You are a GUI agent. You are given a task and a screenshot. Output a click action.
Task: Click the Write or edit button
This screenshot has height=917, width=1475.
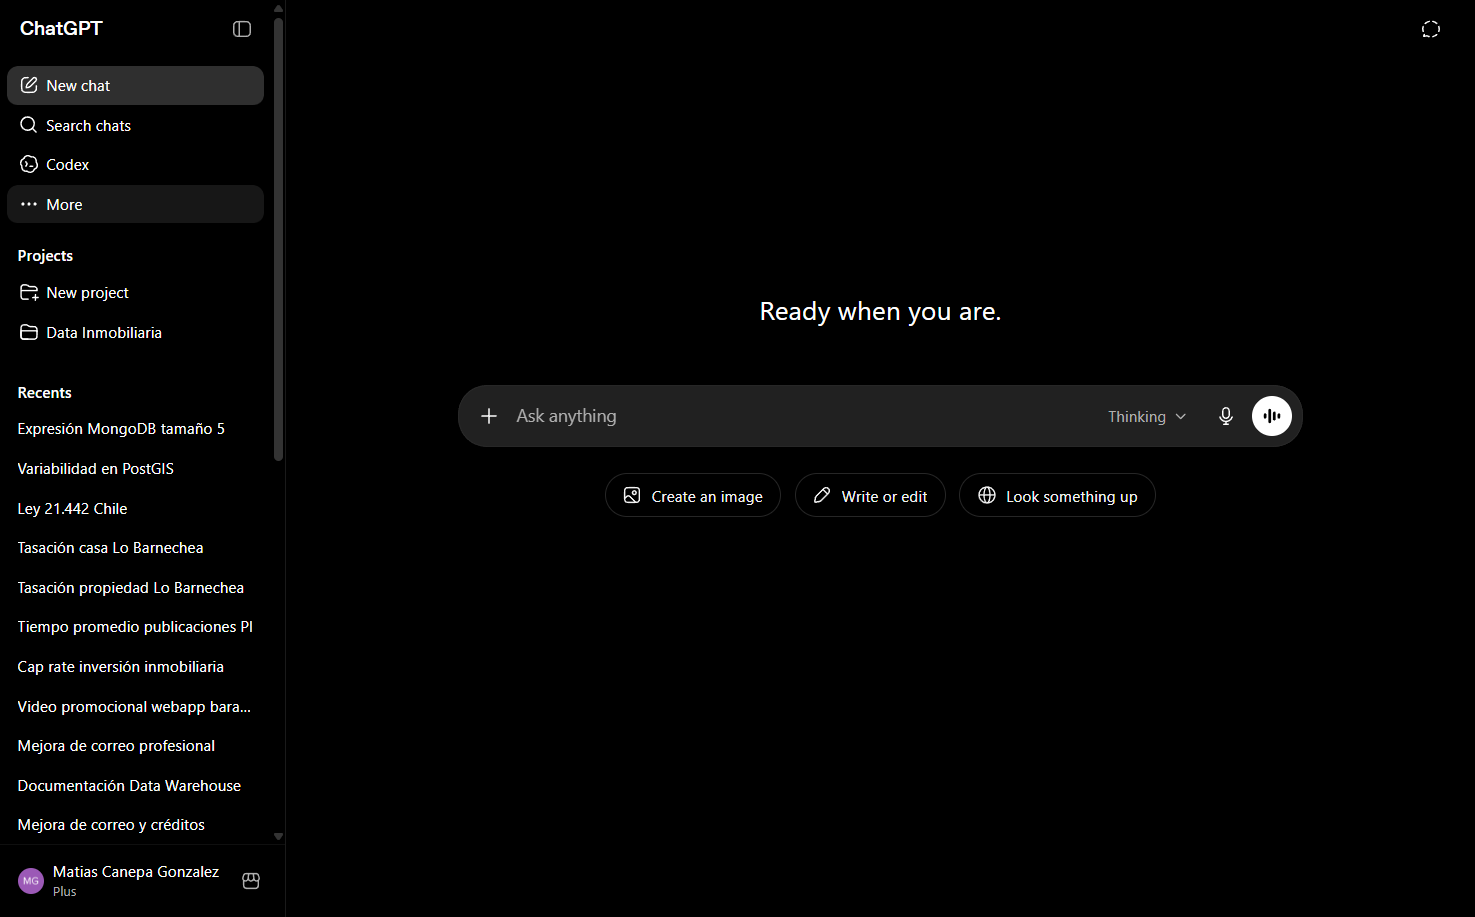point(870,496)
